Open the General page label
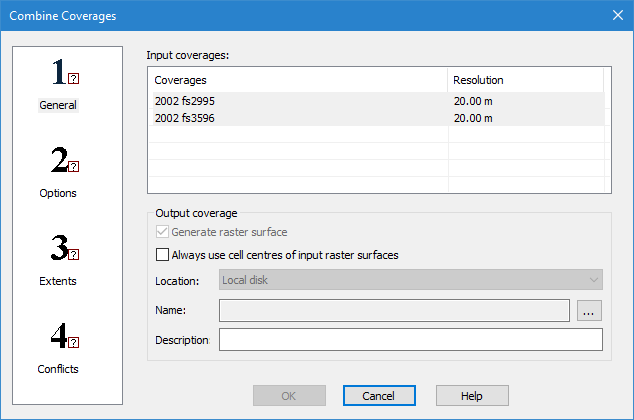The height and width of the screenshot is (420, 634). [58, 105]
